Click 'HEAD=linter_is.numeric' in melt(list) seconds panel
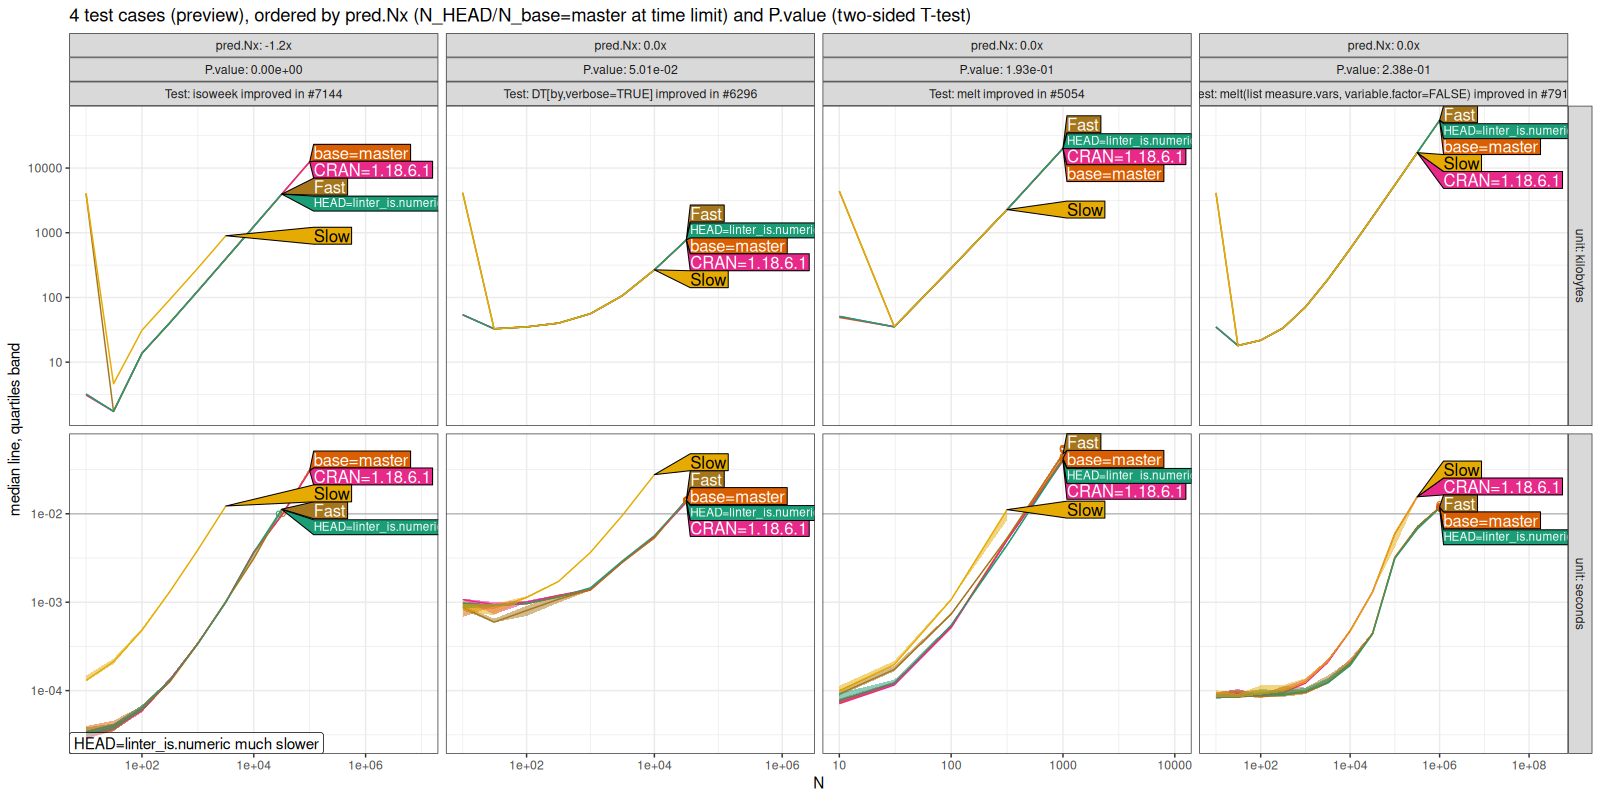This screenshot has width=1600, height=800. click(1505, 537)
